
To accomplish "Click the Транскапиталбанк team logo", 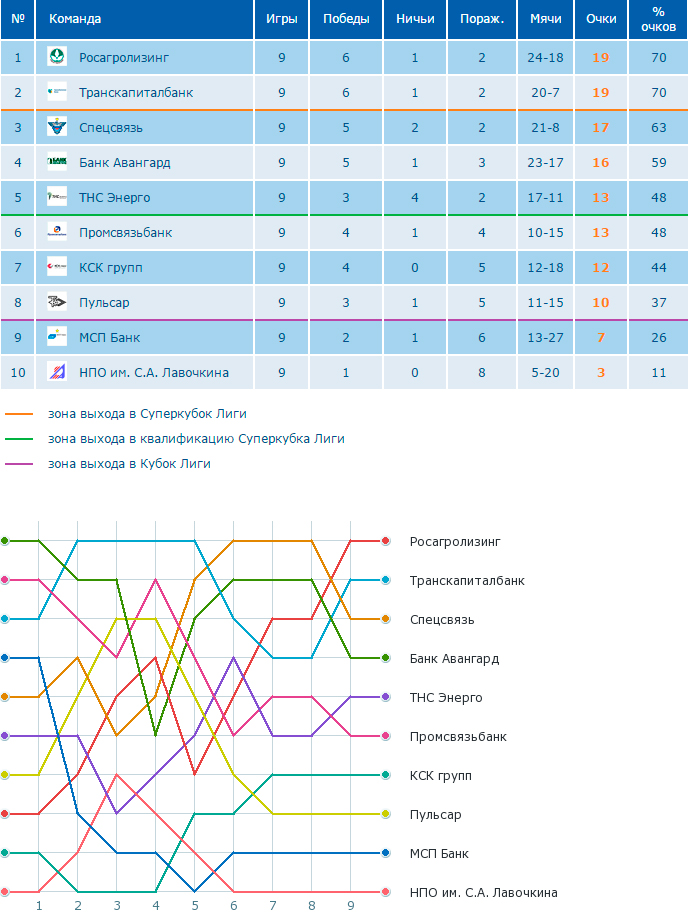I will (57, 92).
